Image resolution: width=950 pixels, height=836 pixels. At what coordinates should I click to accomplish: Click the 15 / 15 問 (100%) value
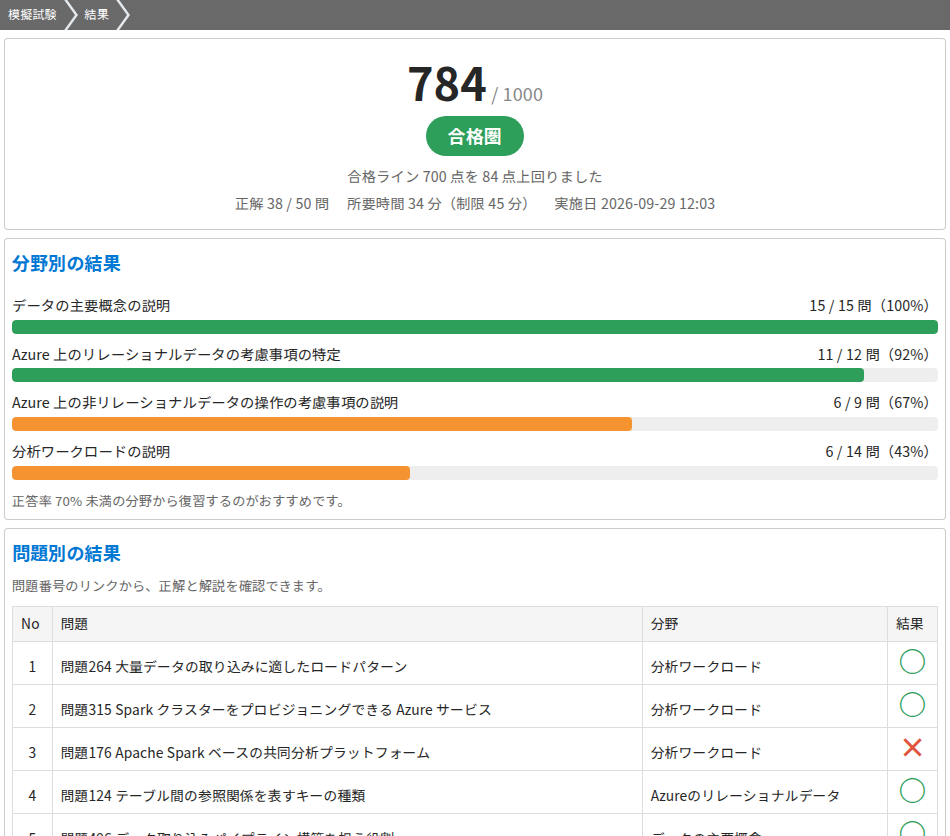click(869, 306)
